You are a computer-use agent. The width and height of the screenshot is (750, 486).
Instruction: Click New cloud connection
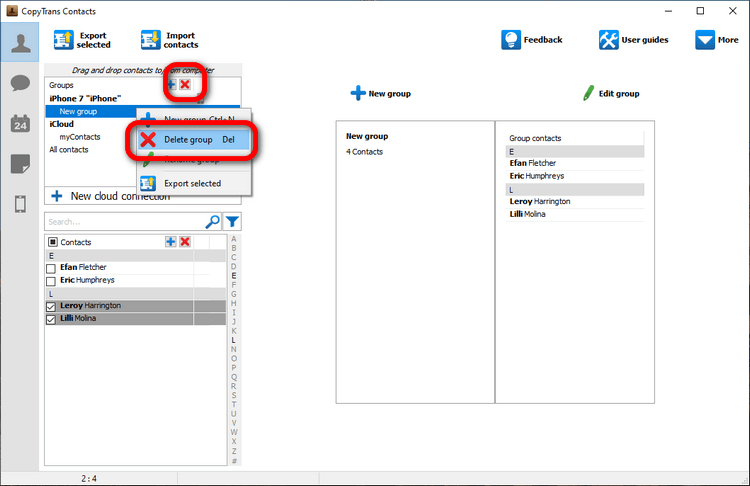pyautogui.click(x=111, y=196)
